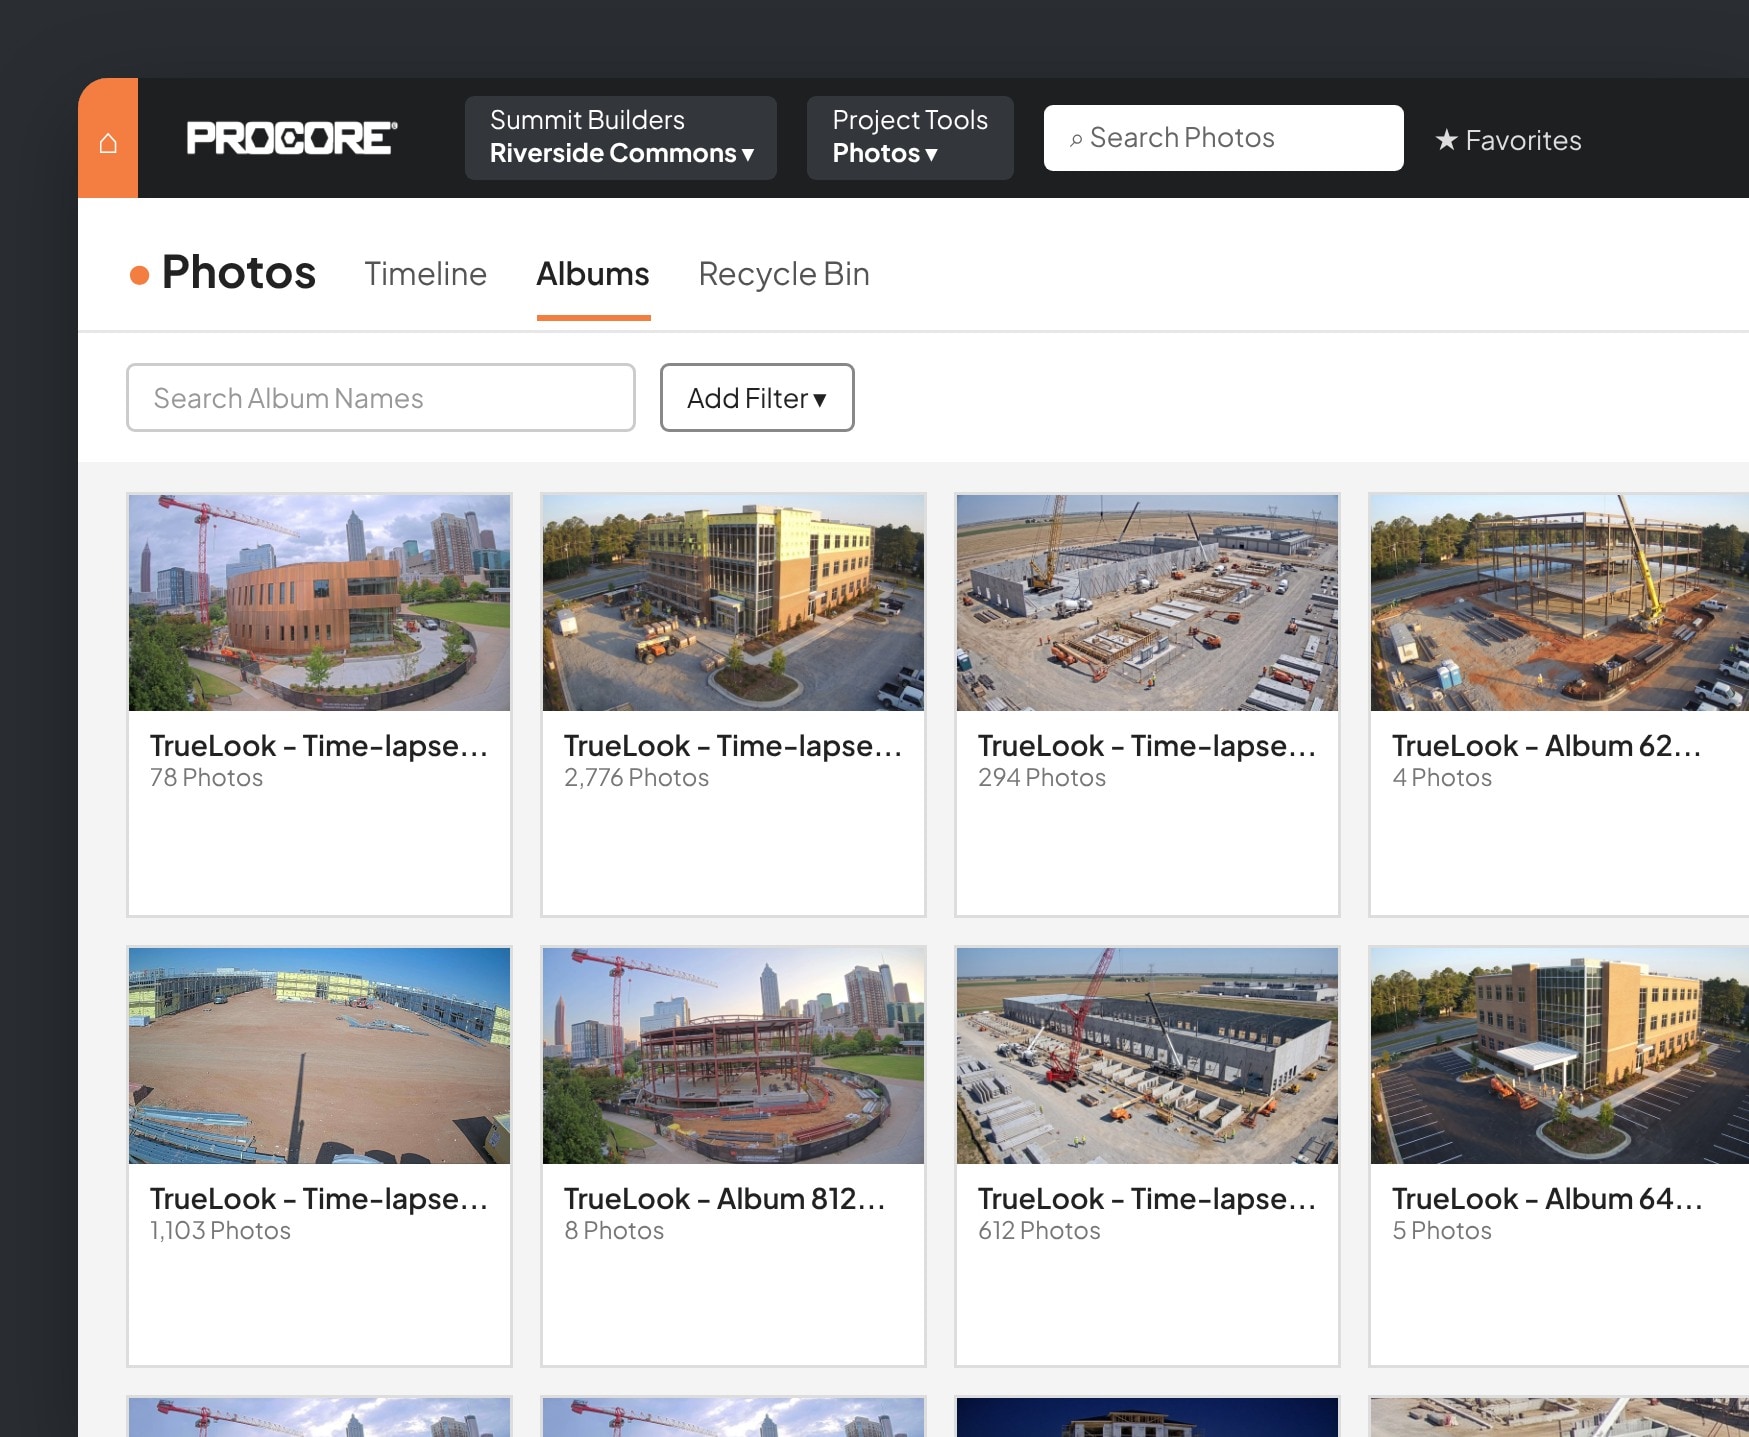The height and width of the screenshot is (1437, 1749).
Task: Click the Photos page heading
Action: (238, 272)
